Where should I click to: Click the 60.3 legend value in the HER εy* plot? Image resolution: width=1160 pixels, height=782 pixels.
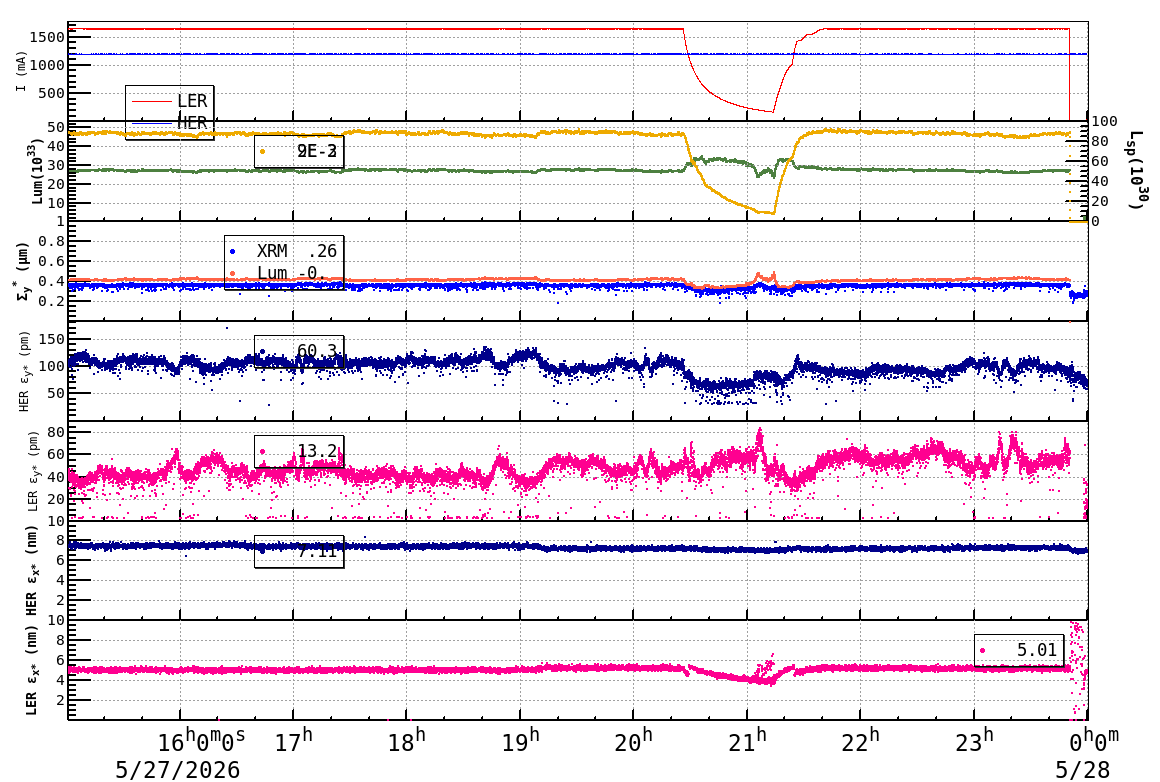tap(317, 351)
